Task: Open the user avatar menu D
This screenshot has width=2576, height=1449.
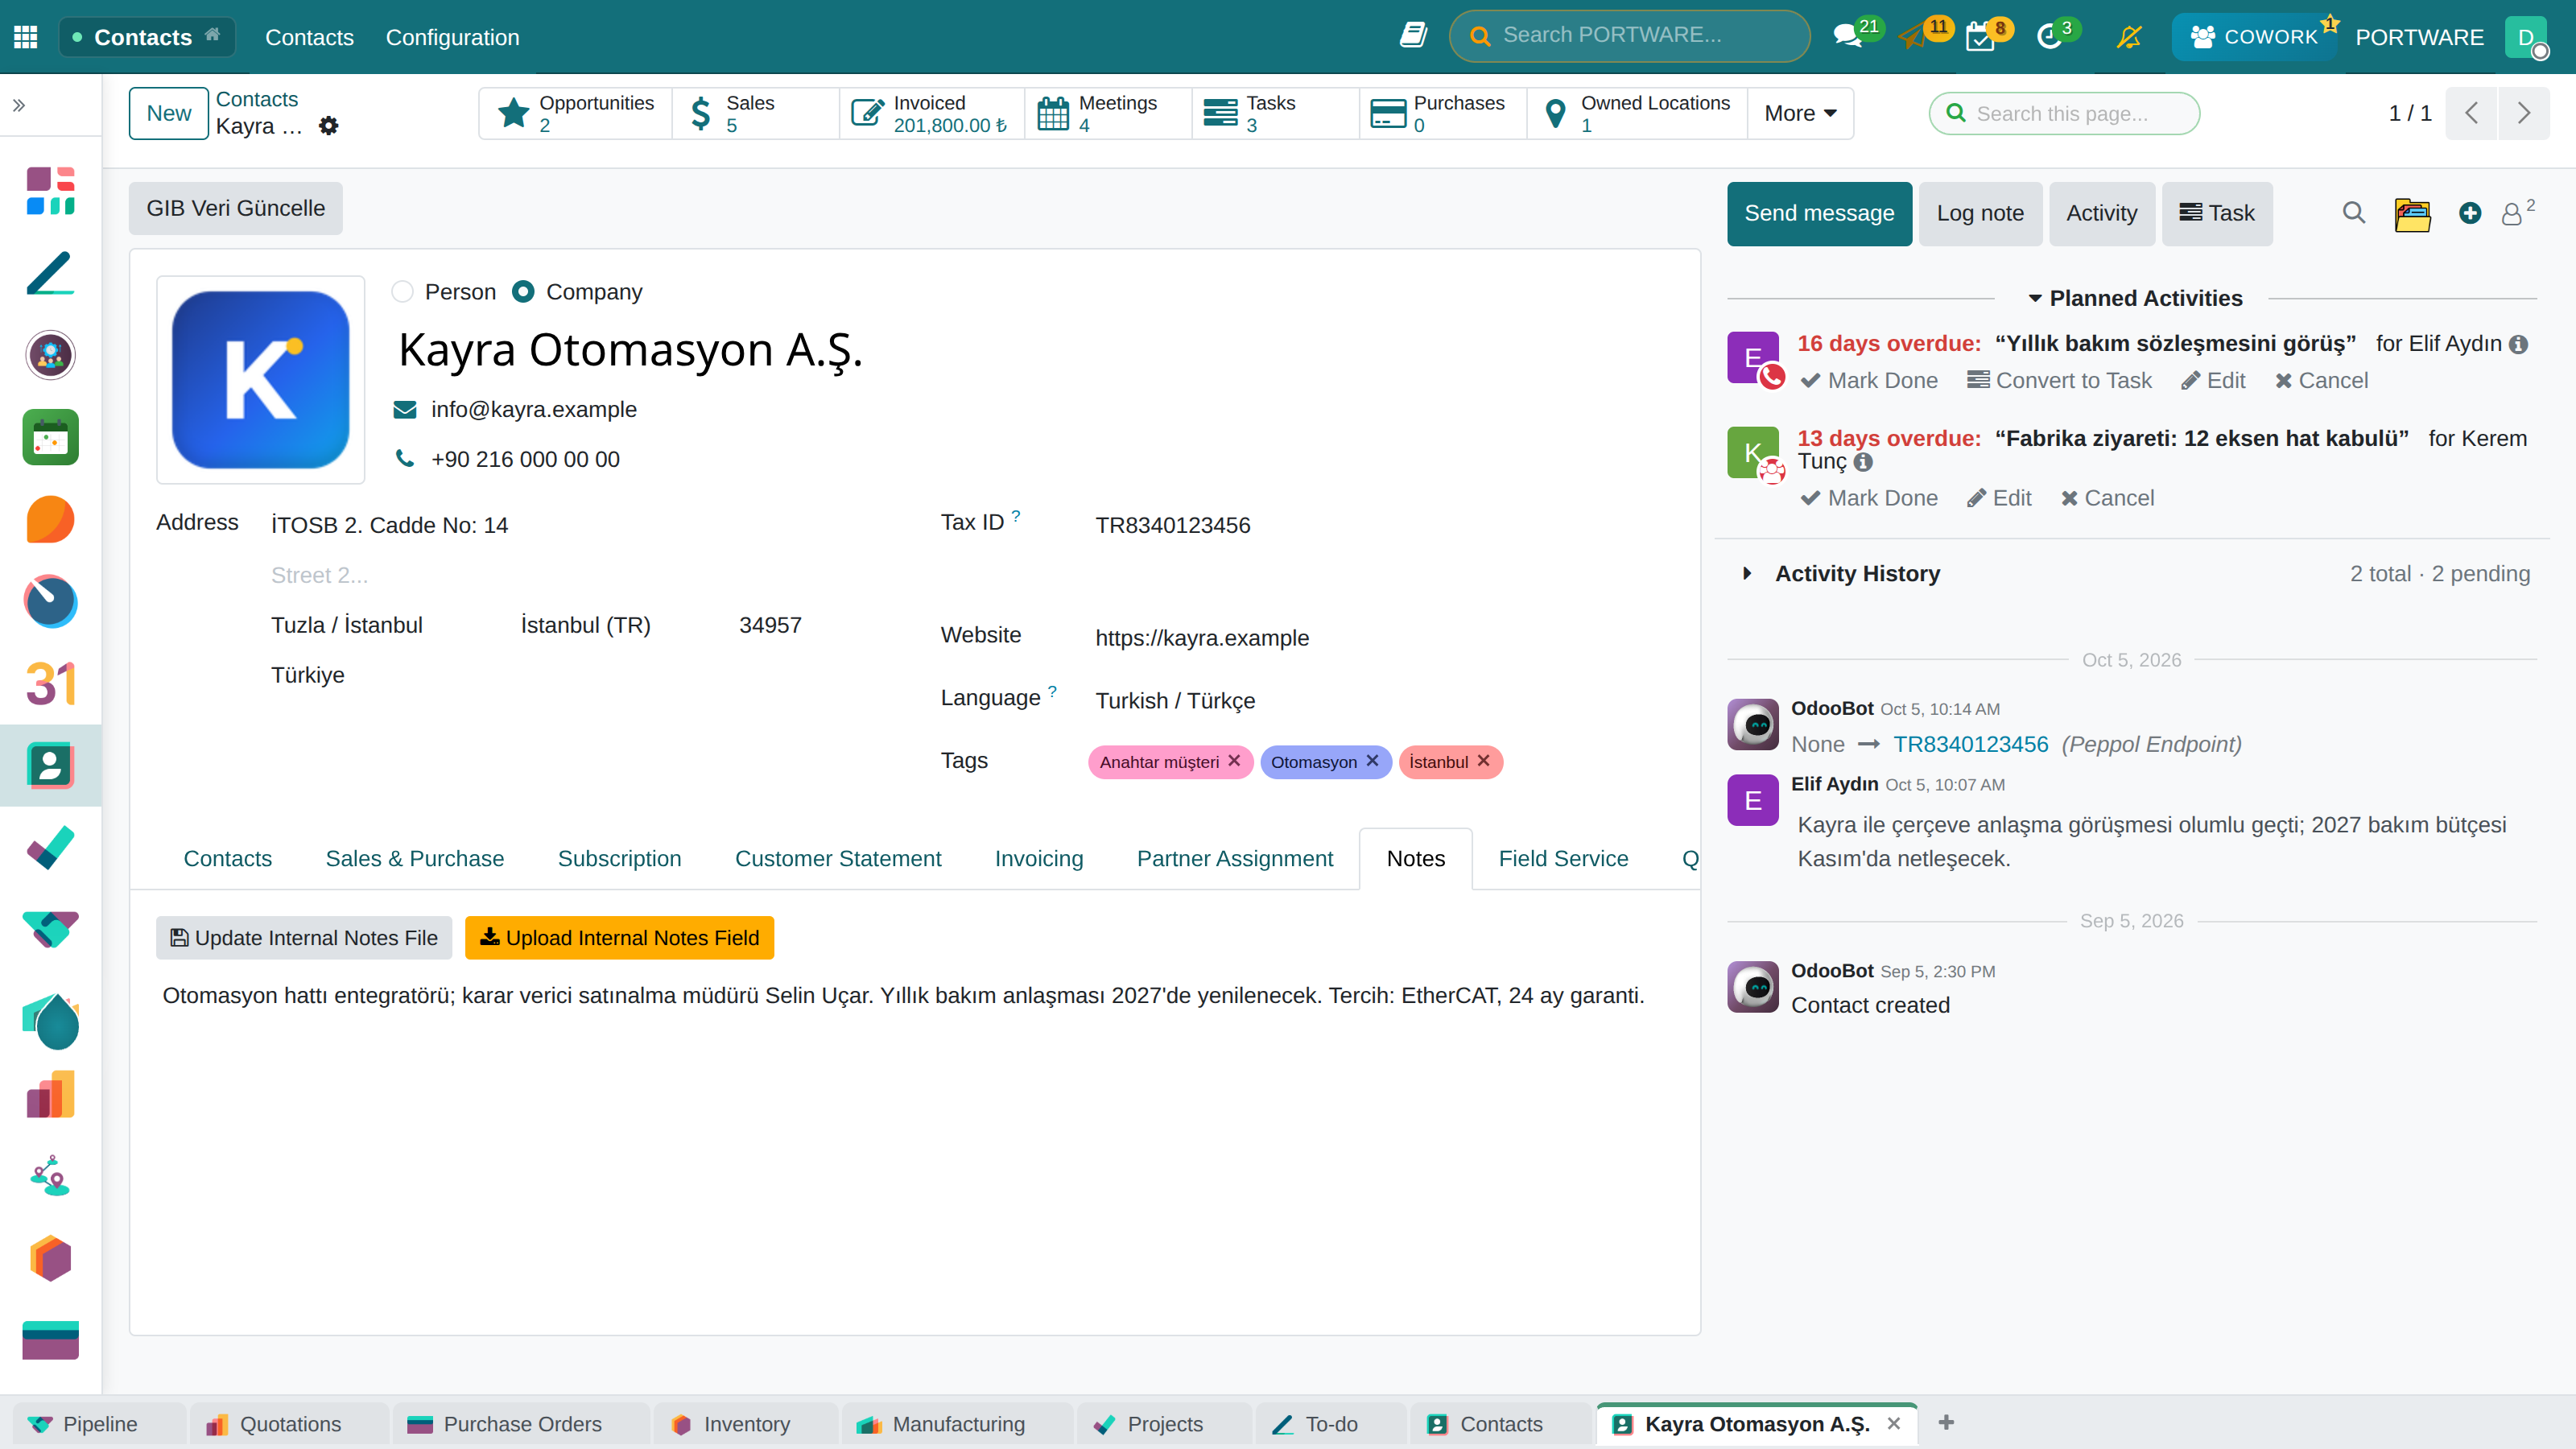Action: click(2526, 37)
